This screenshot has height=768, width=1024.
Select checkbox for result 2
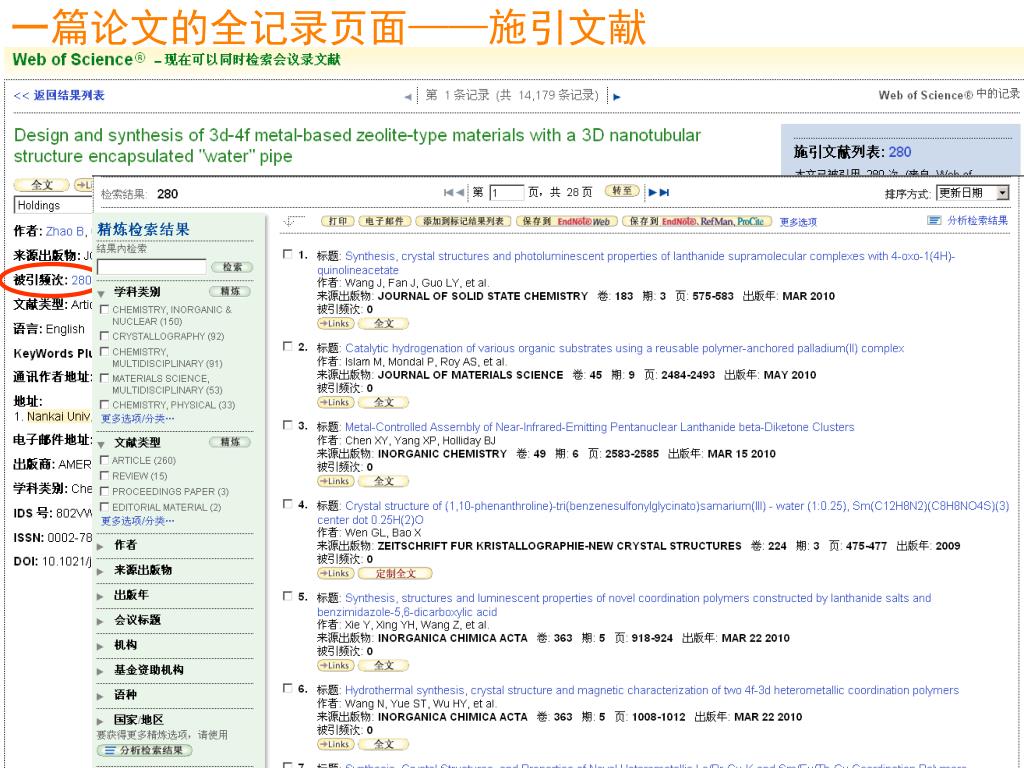pyautogui.click(x=287, y=346)
